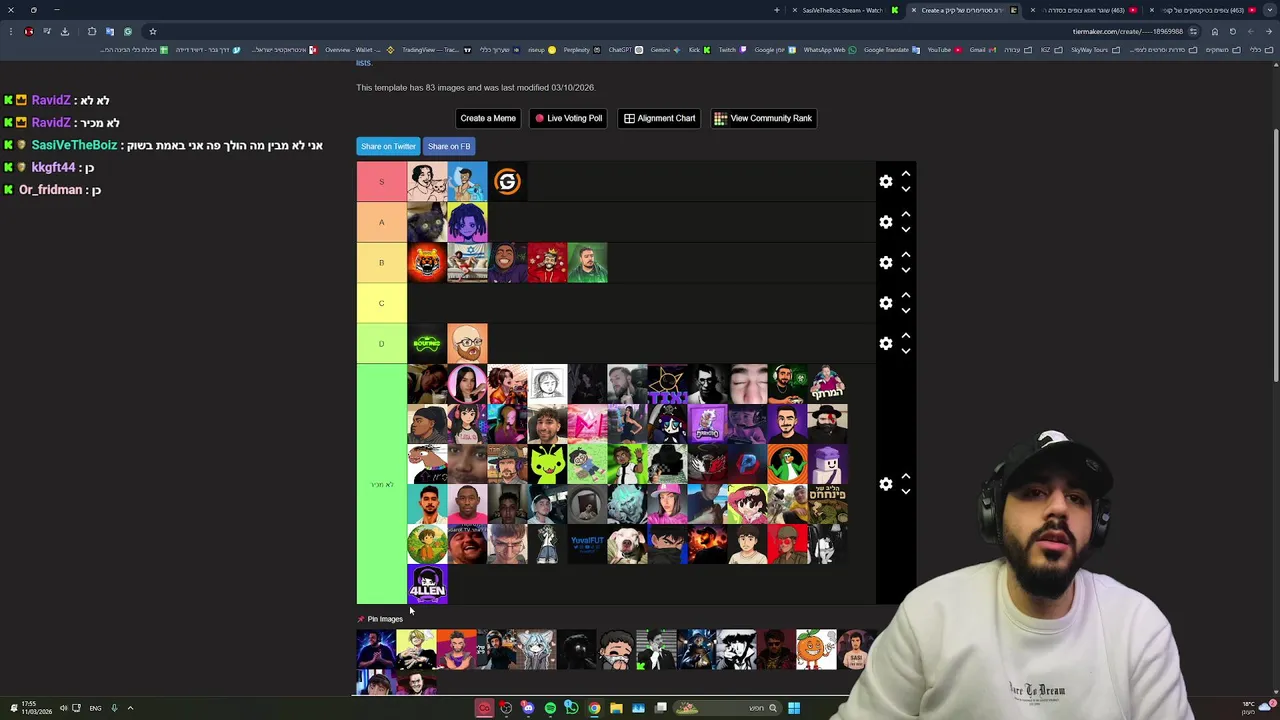Open settings gear for the C tier row
This screenshot has width=1280, height=720.
pyautogui.click(x=885, y=303)
